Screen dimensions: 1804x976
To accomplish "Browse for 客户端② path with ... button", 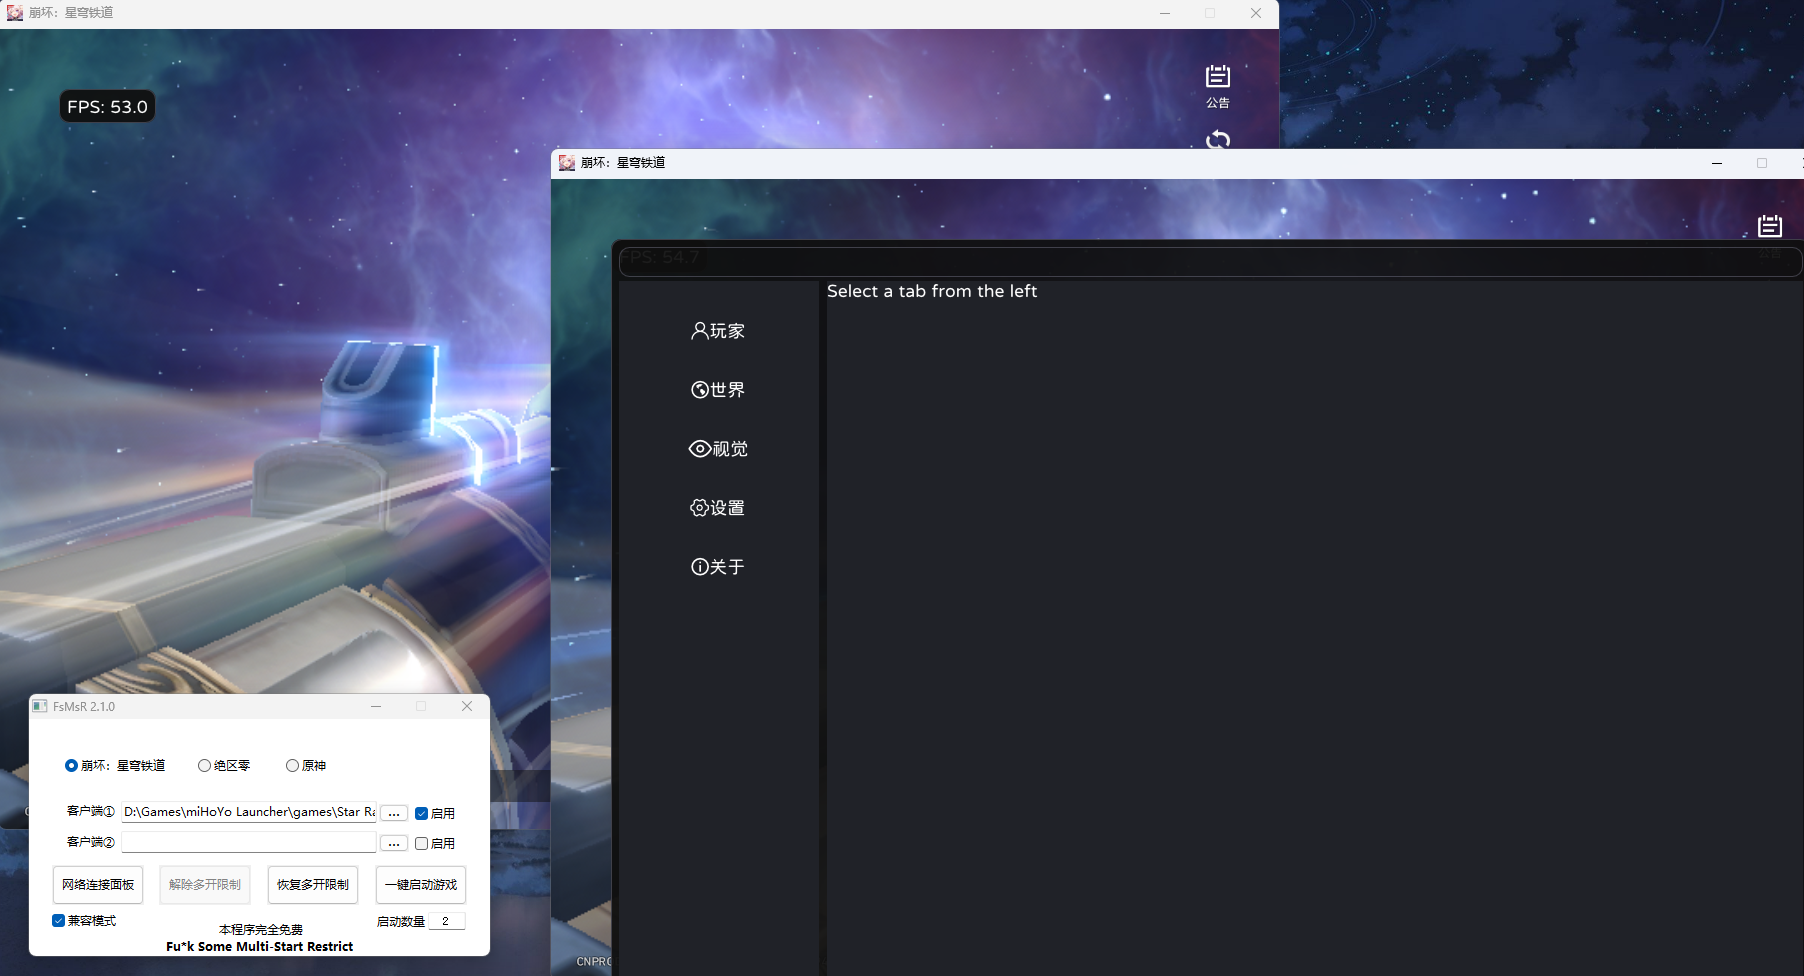I will point(394,843).
